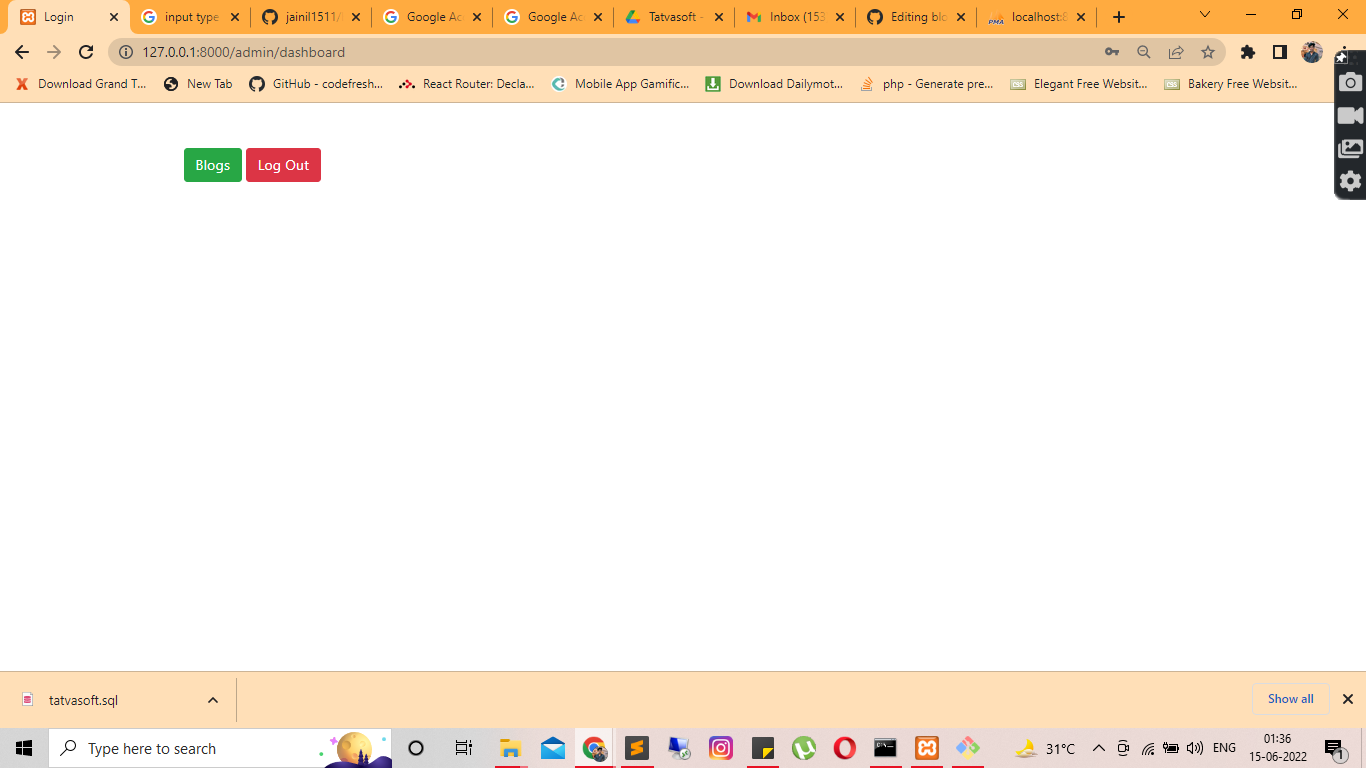Switch to the Inbox Gmail tab

(795, 16)
